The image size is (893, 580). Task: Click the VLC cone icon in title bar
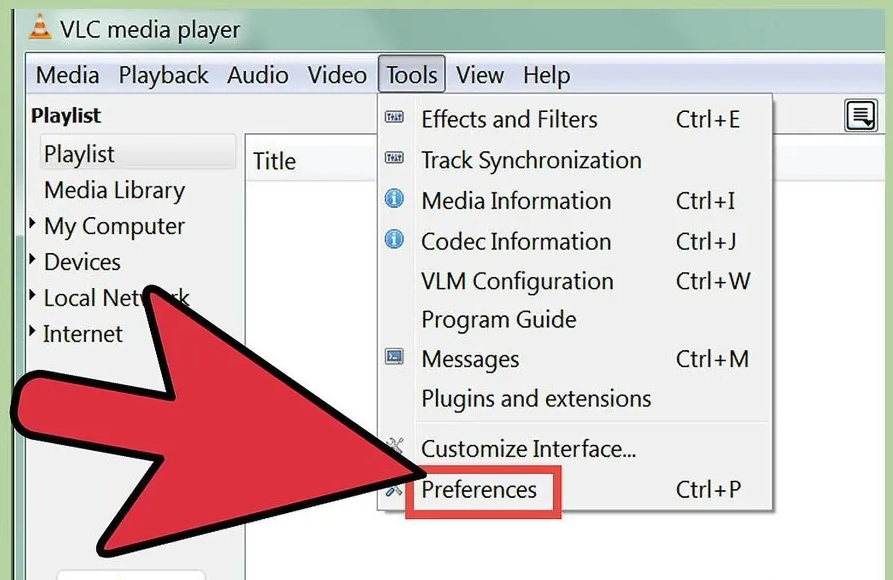tap(38, 28)
